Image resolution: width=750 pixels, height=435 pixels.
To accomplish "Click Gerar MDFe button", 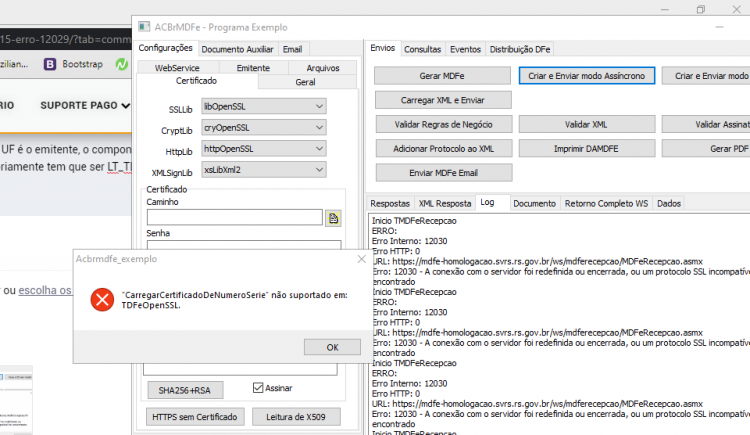I will coord(442,76).
